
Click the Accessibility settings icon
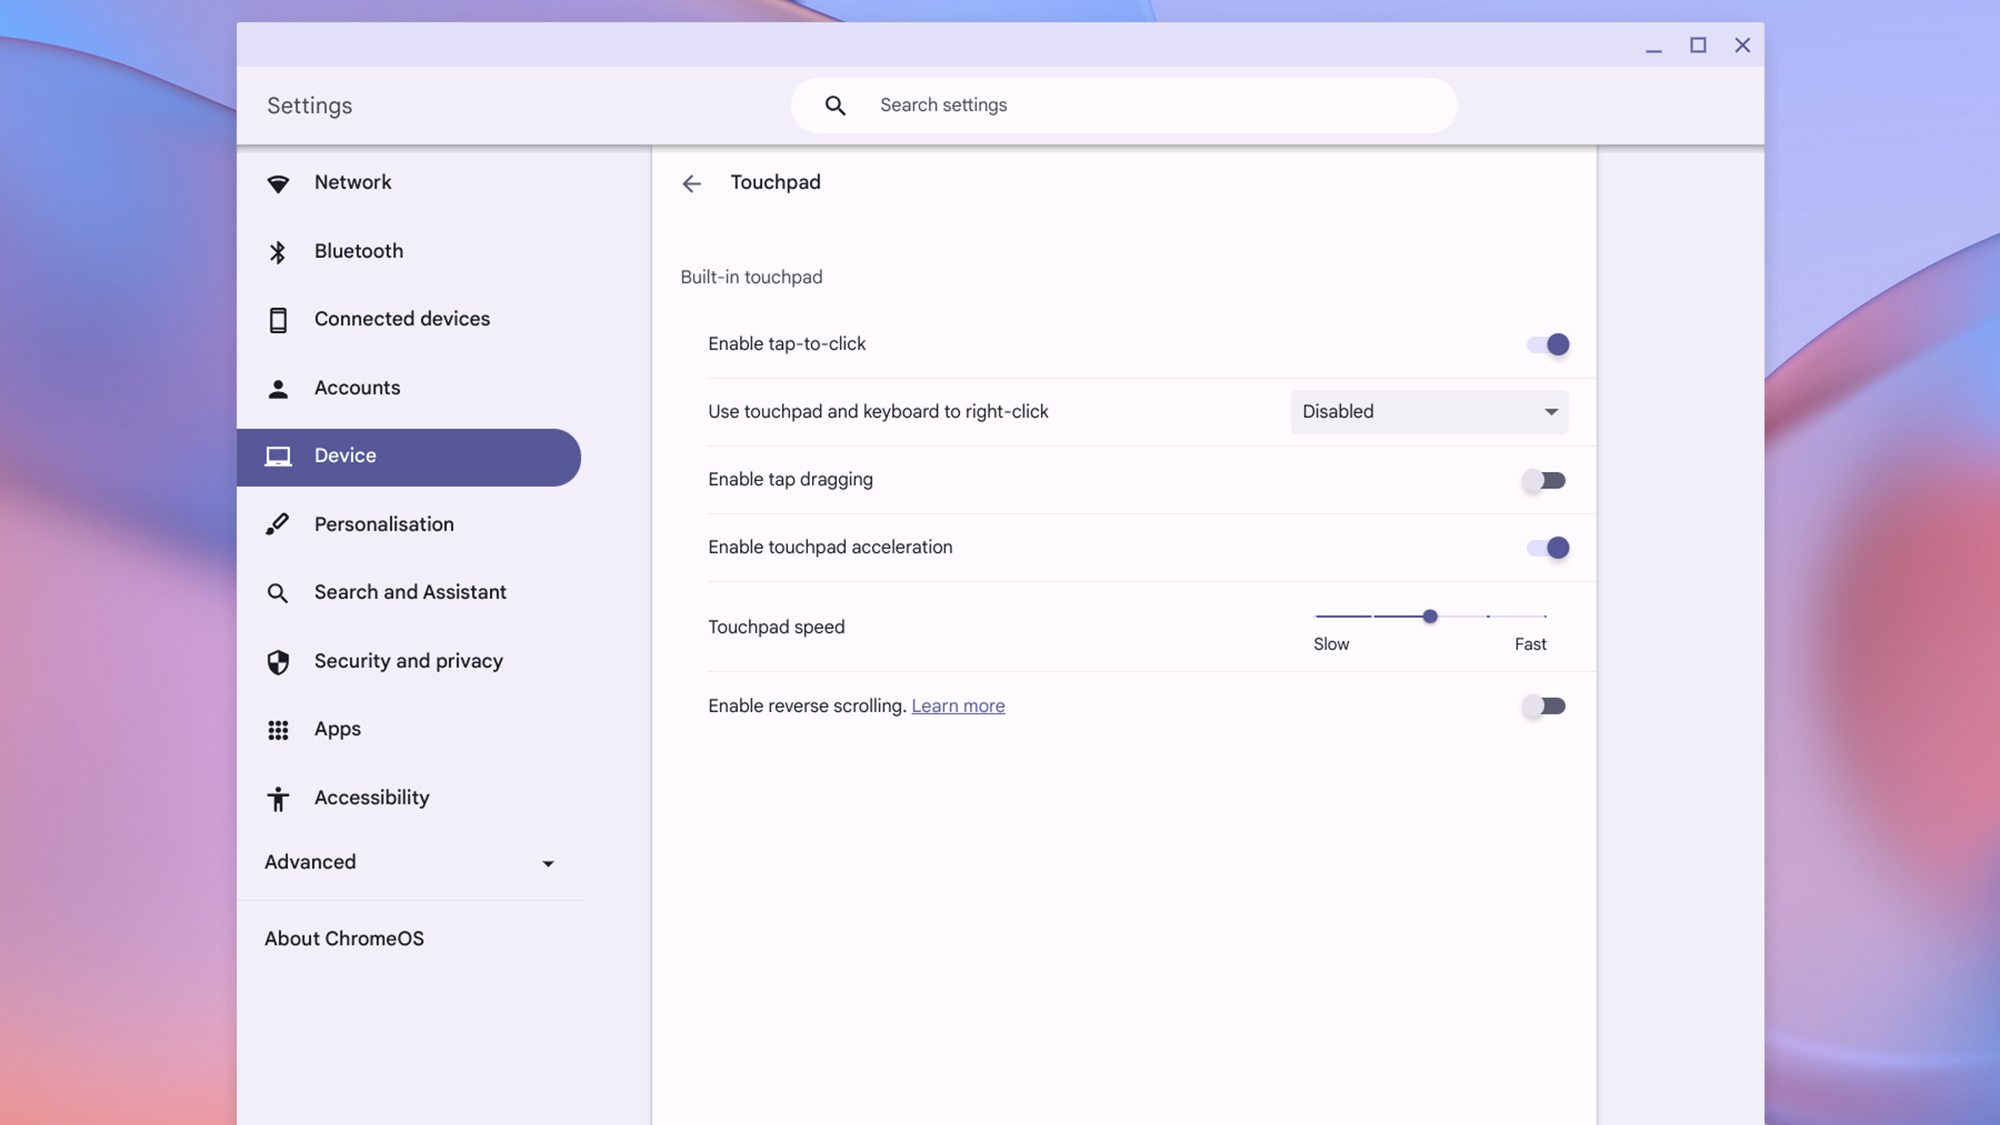coord(277,798)
